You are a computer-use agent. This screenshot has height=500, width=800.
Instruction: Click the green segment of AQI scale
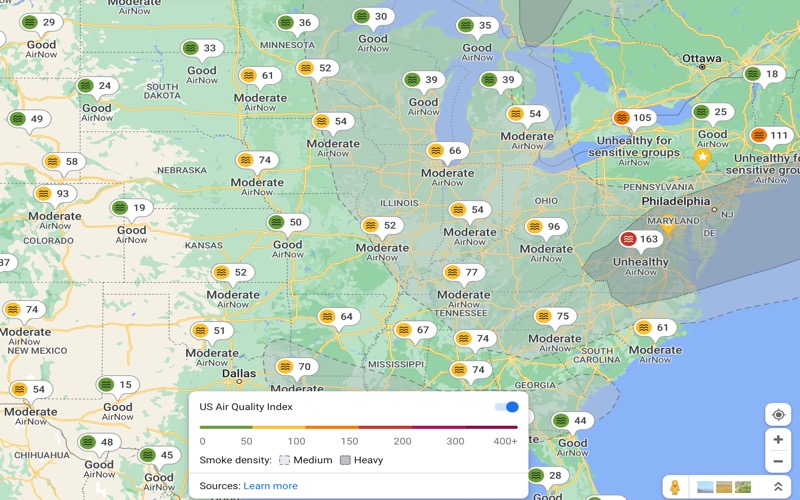click(x=226, y=427)
